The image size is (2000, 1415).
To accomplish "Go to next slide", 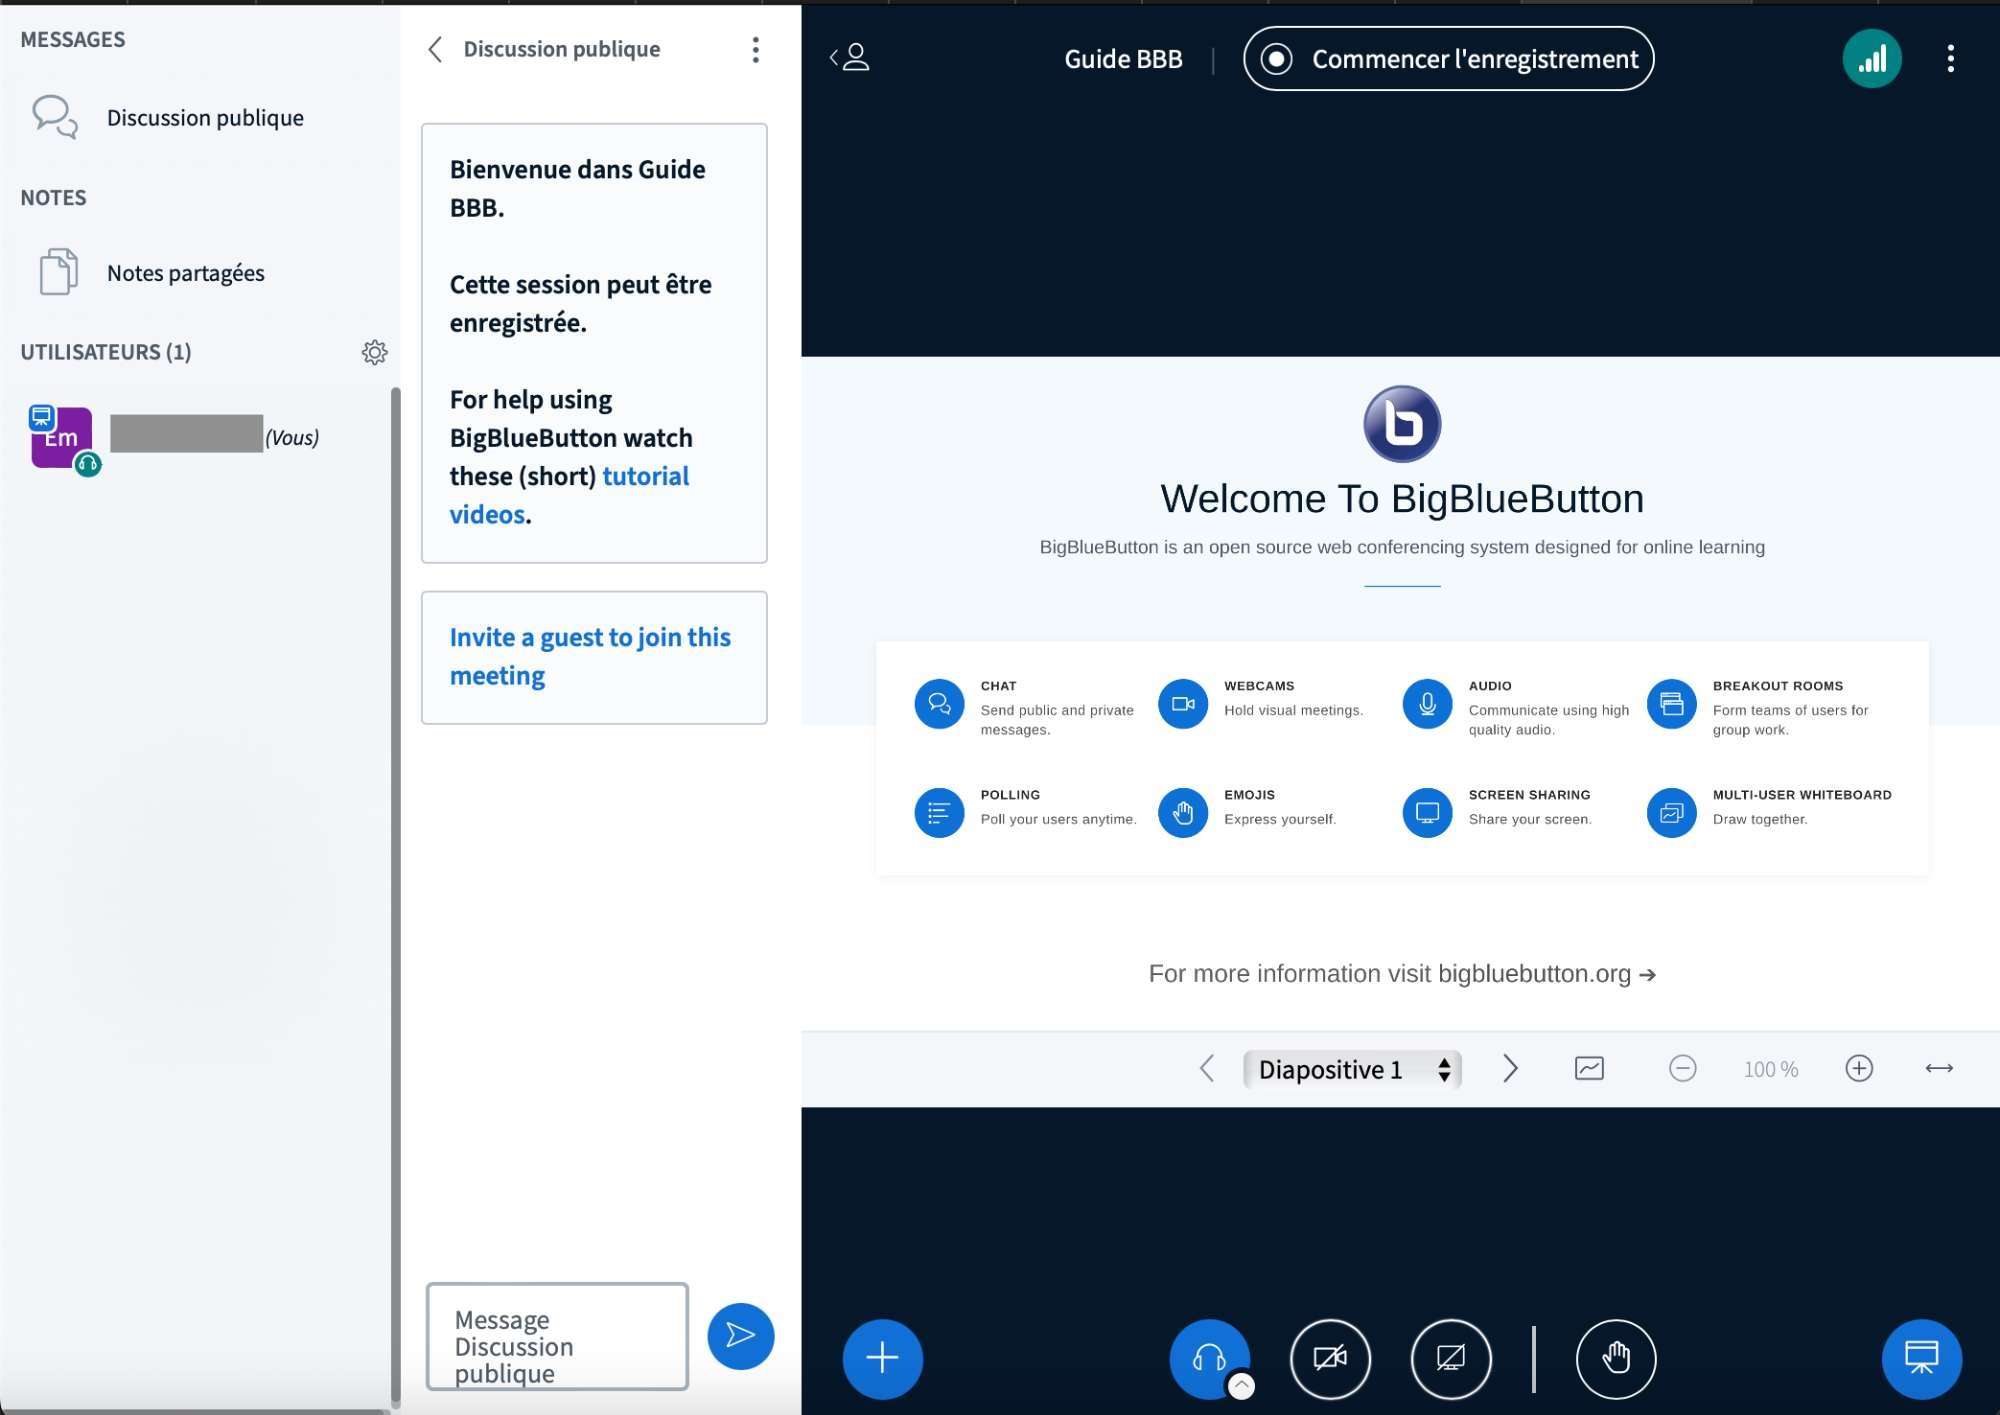I will coord(1510,1069).
